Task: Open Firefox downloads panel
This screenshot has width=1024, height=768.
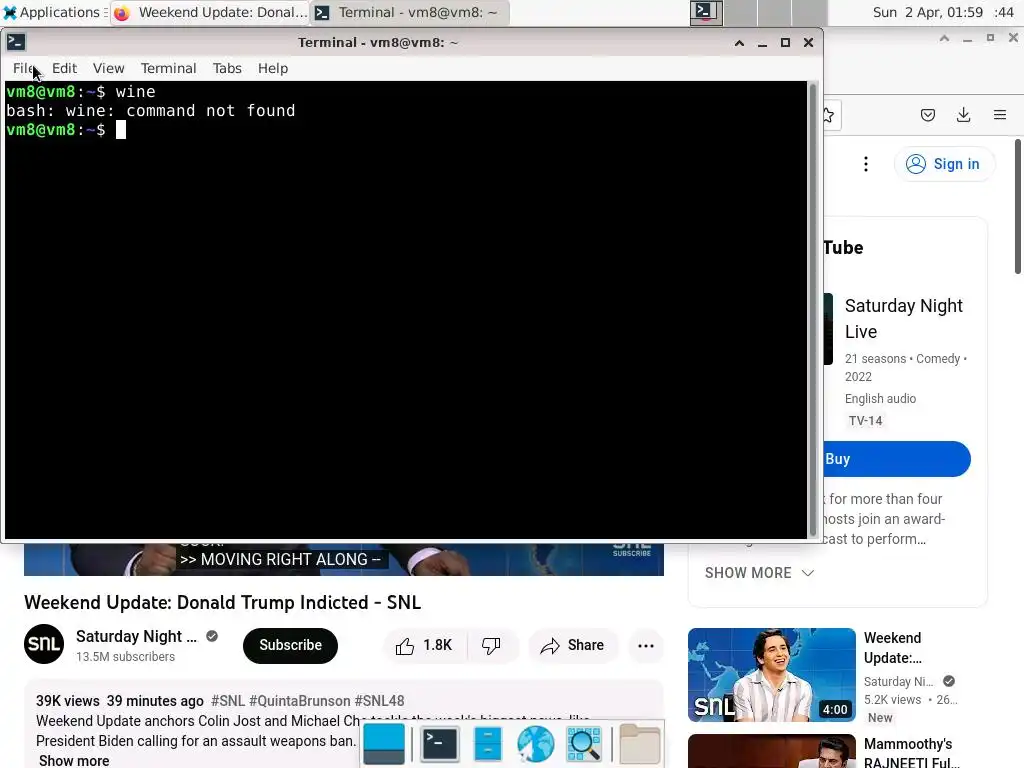Action: [963, 116]
